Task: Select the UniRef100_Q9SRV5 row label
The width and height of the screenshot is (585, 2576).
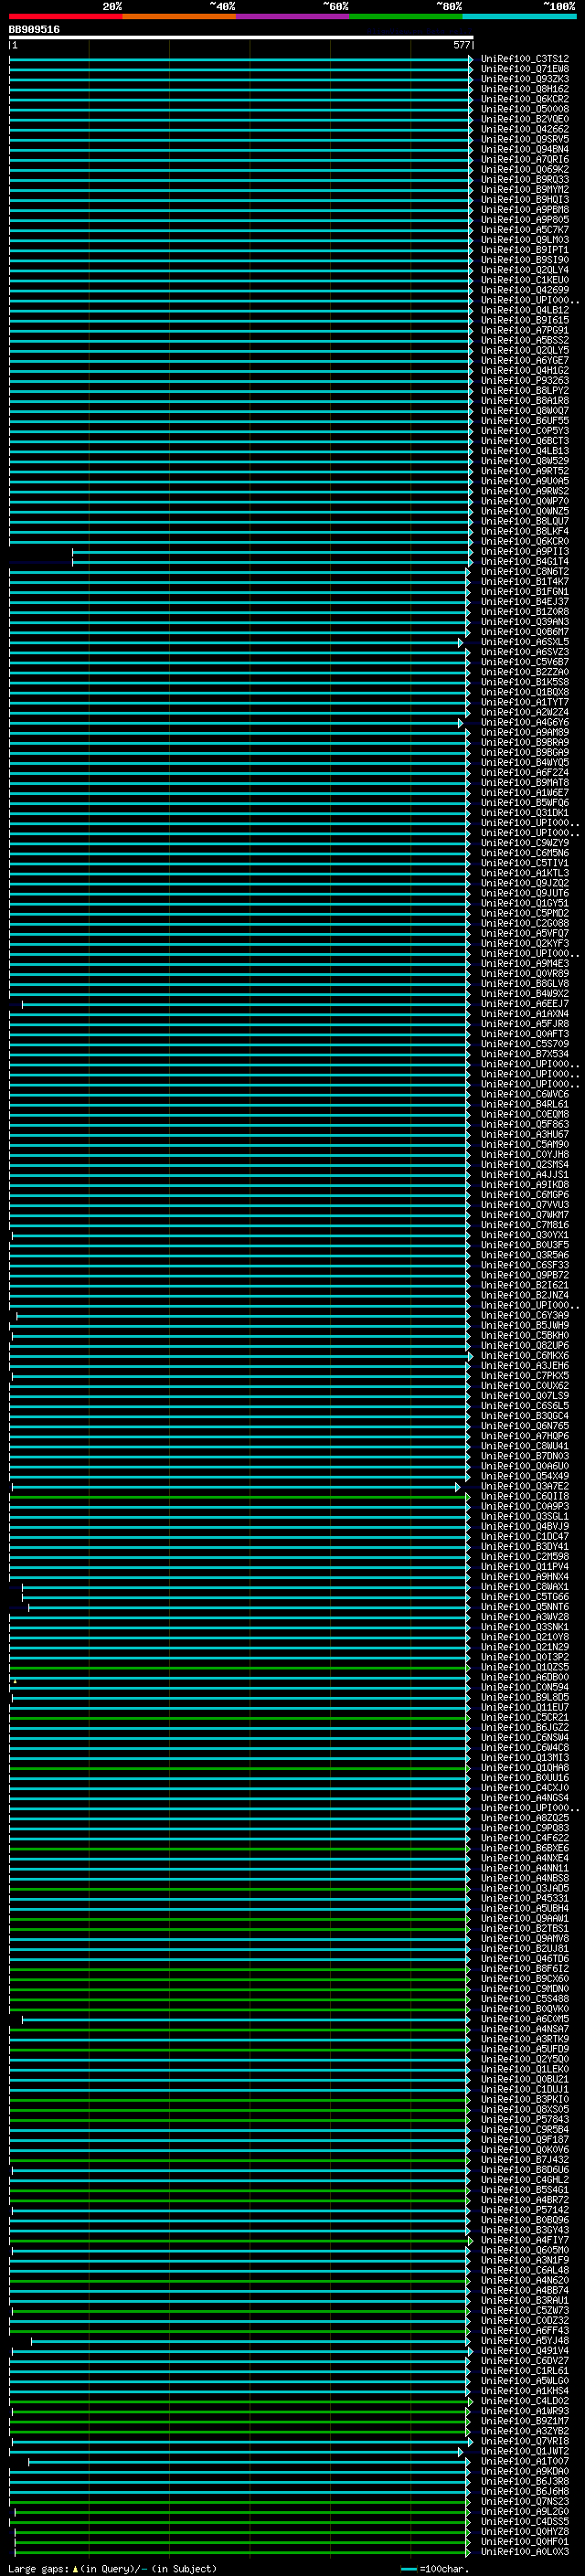Action: pyautogui.click(x=525, y=139)
